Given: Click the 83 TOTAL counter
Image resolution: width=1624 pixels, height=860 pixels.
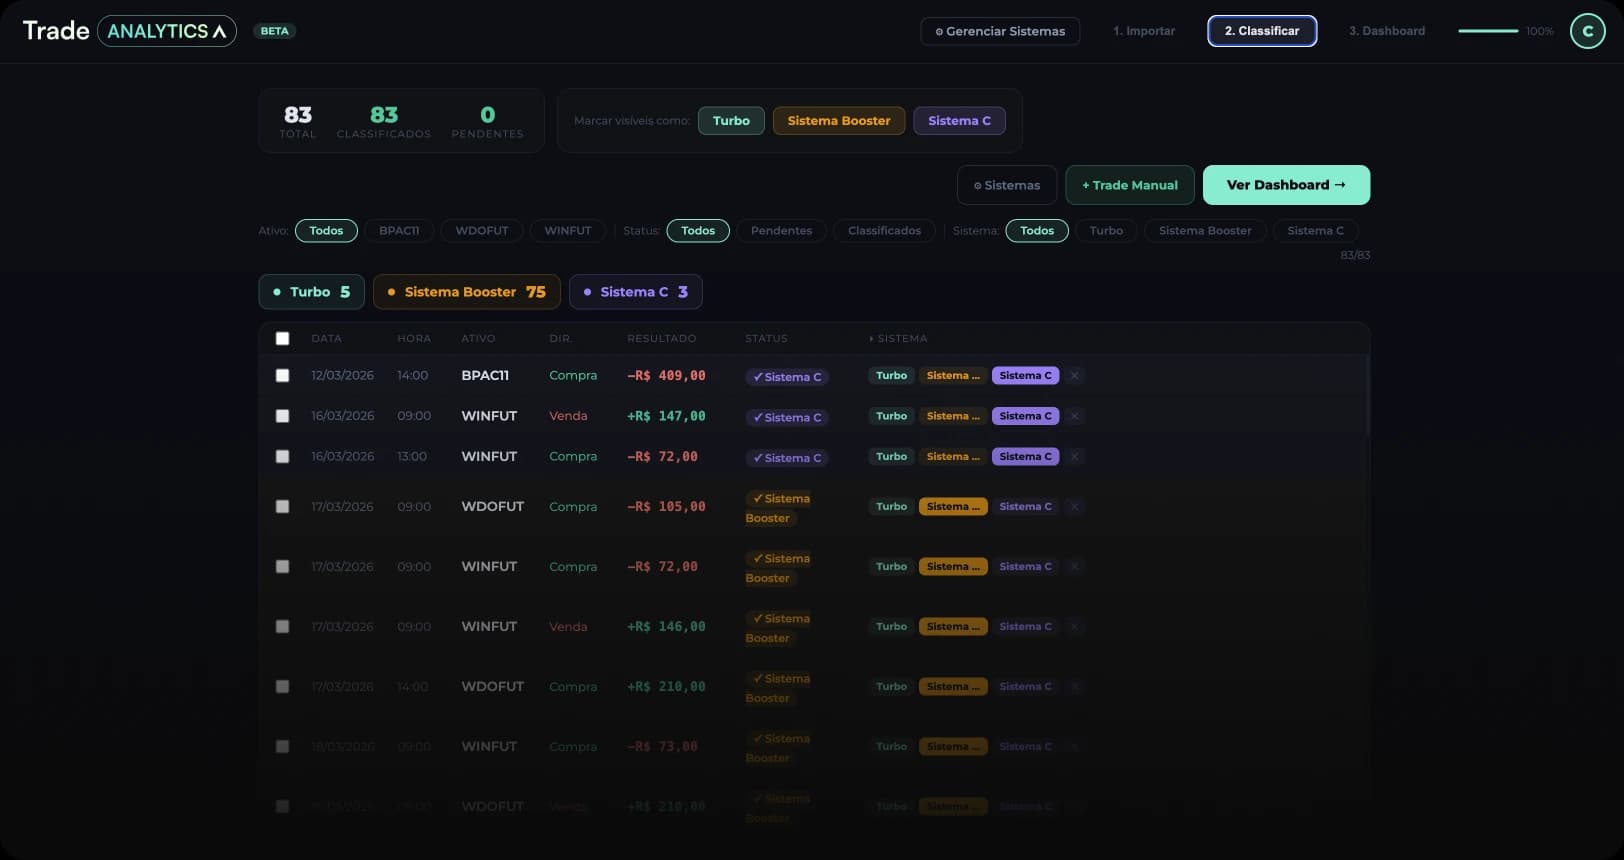Looking at the screenshot, I should click(x=298, y=121).
